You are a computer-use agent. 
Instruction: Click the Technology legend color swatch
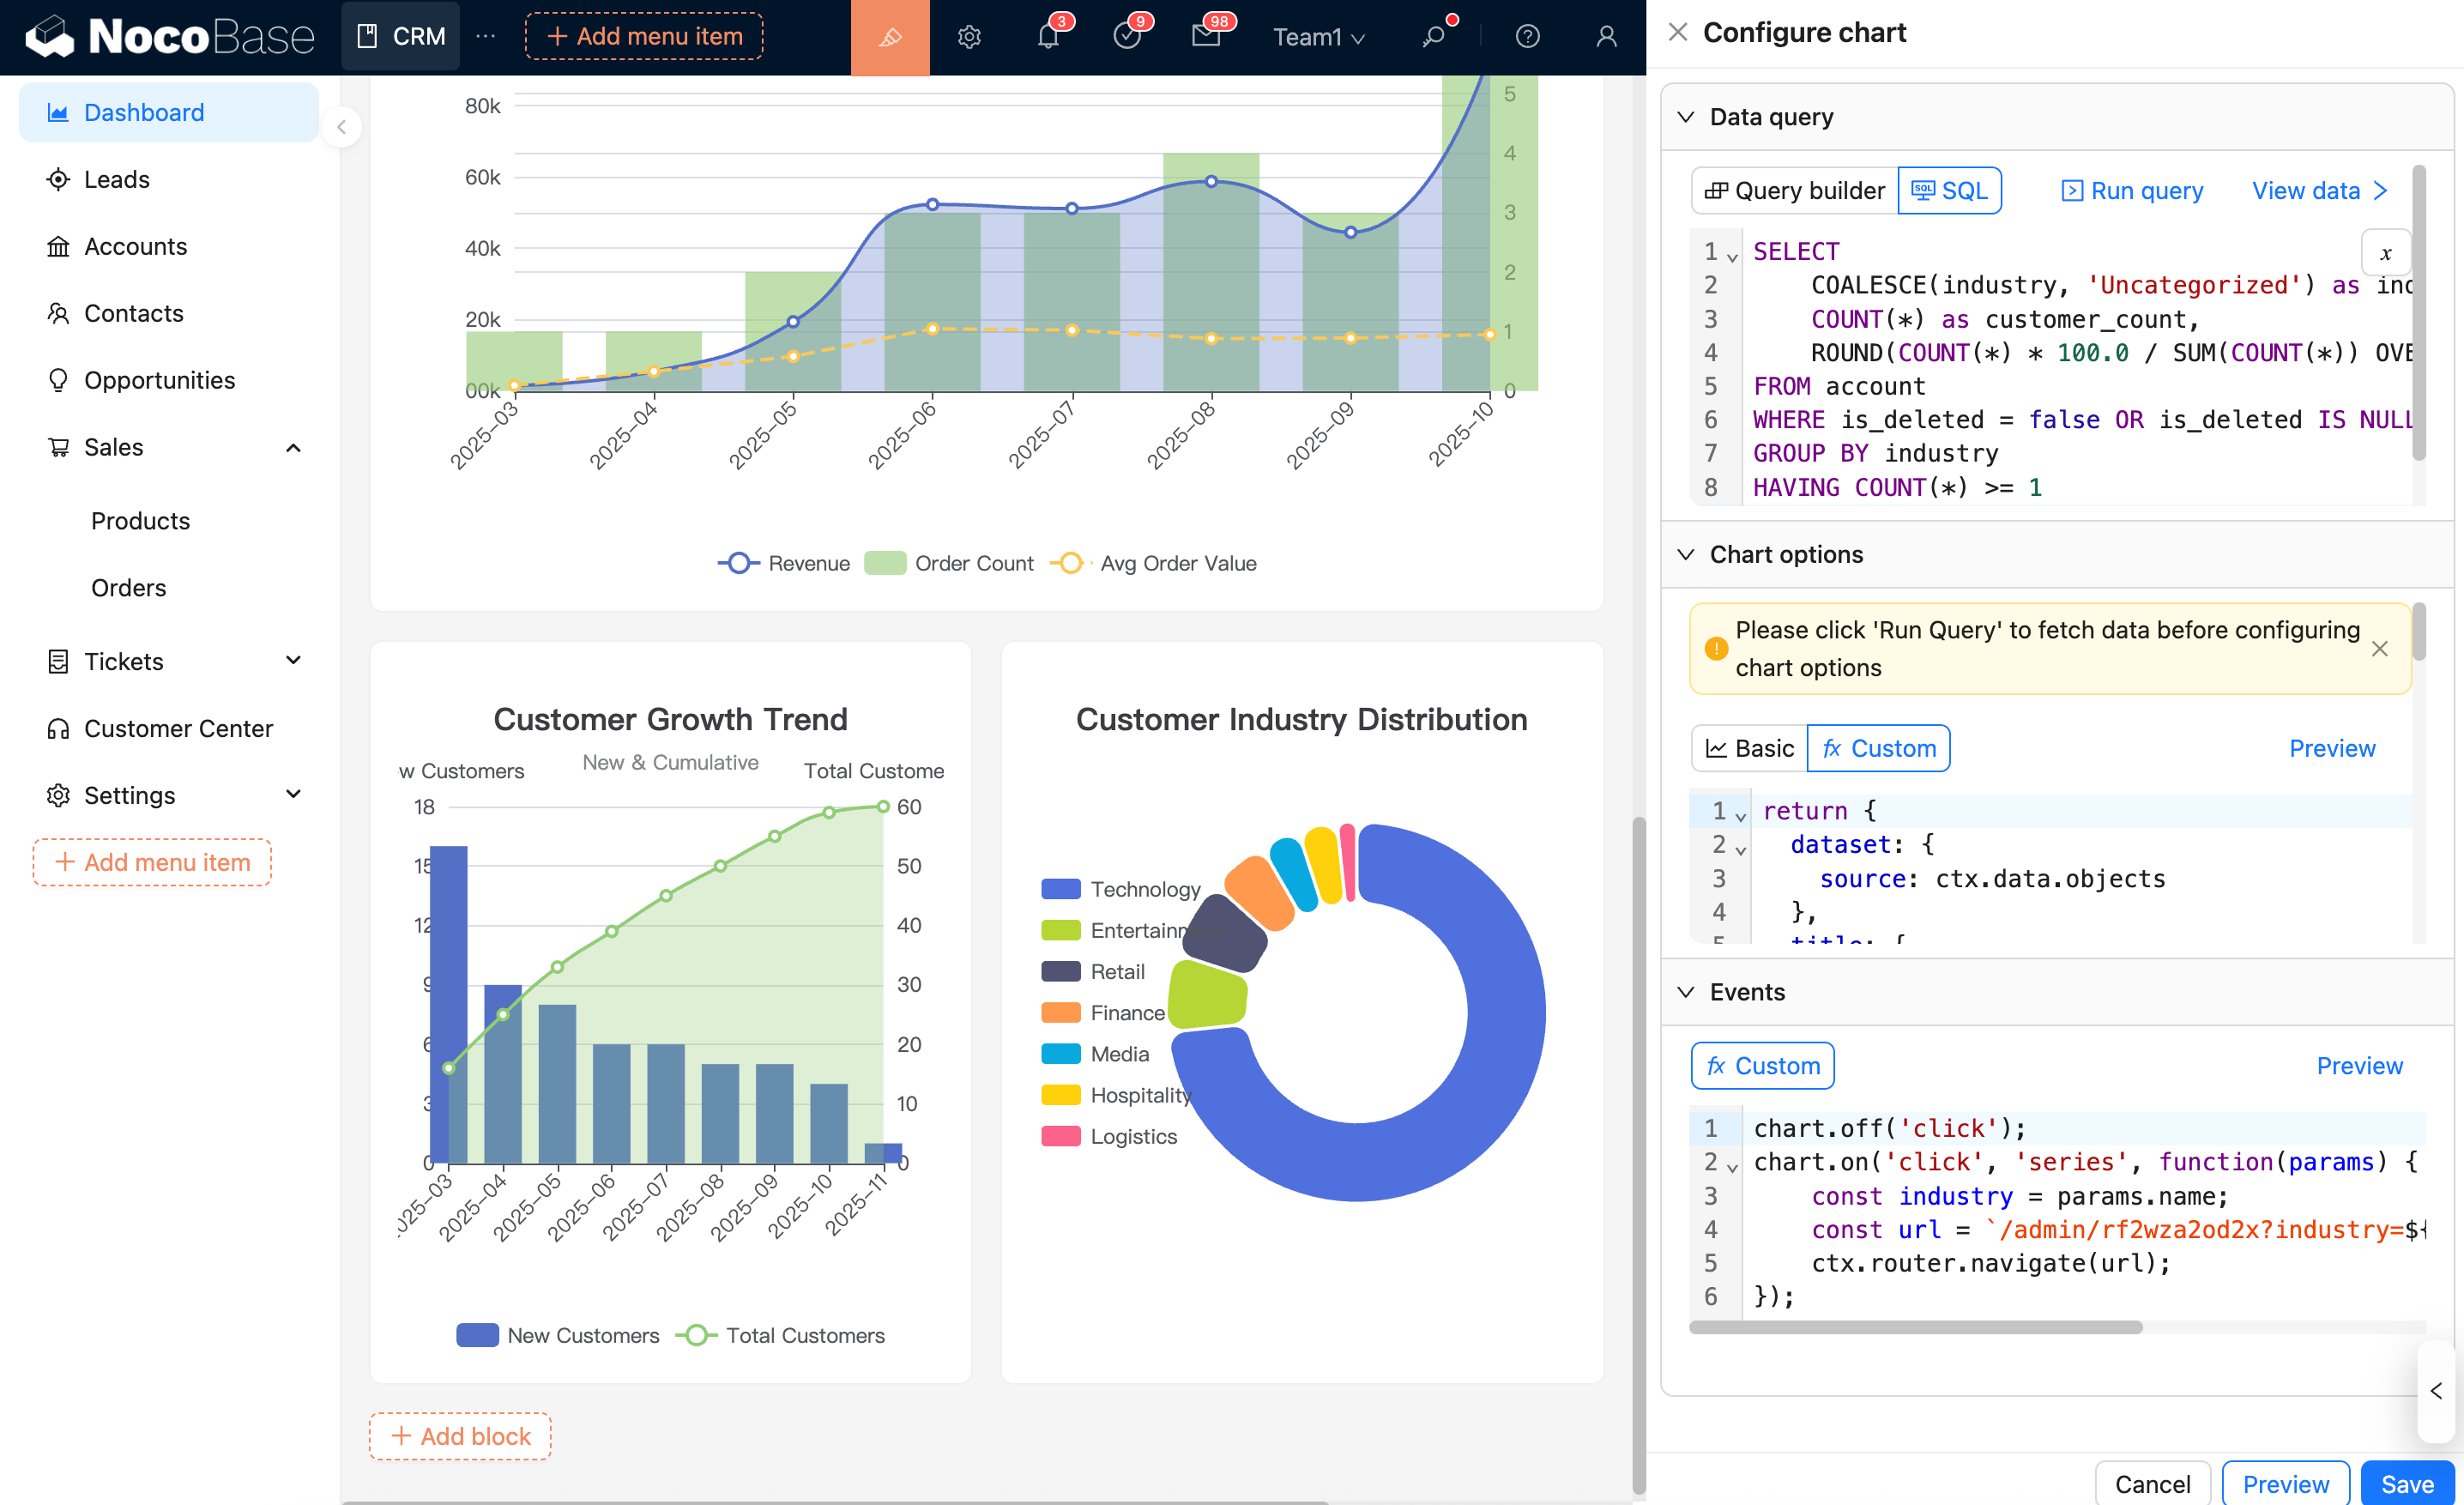tap(1060, 889)
